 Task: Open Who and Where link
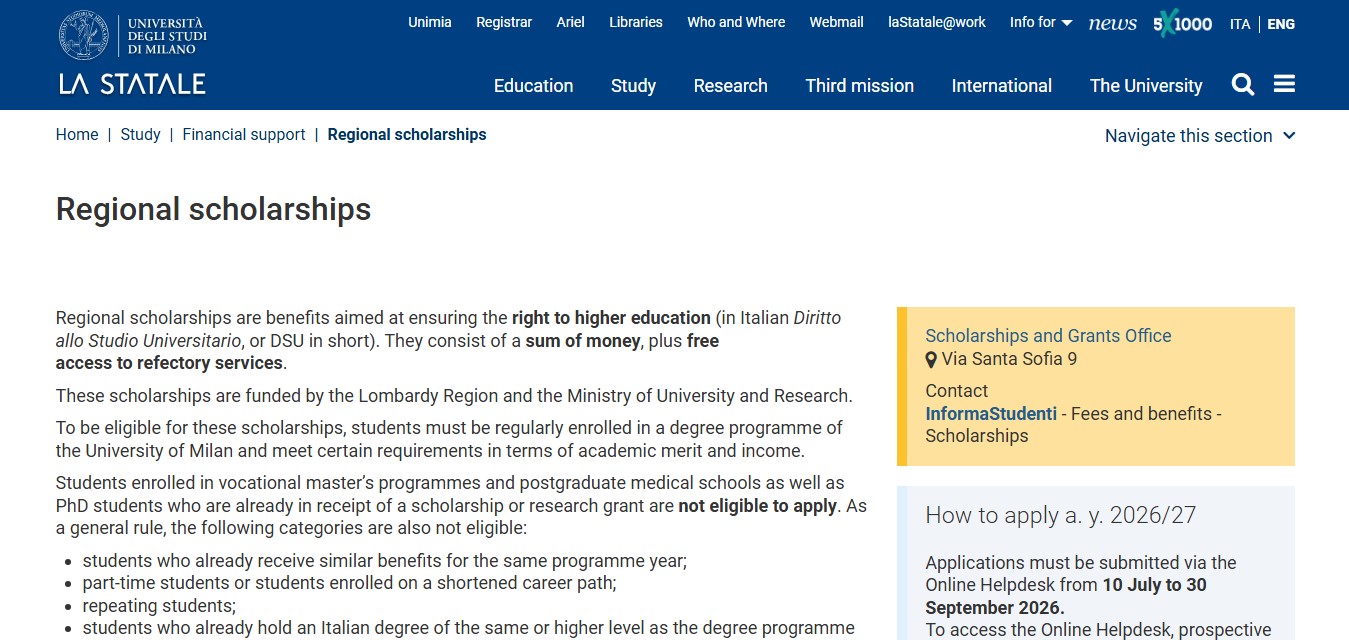click(736, 22)
